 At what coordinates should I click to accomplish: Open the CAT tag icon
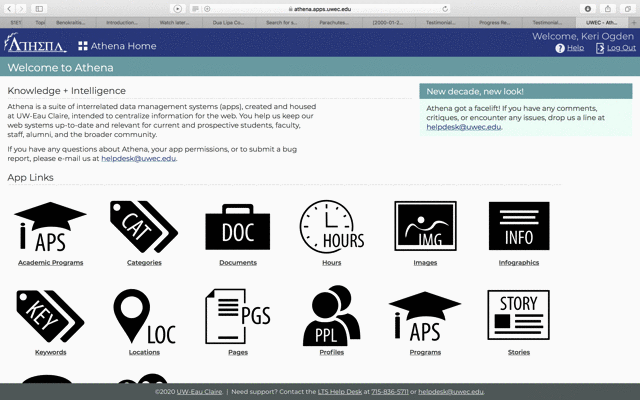pos(144,227)
